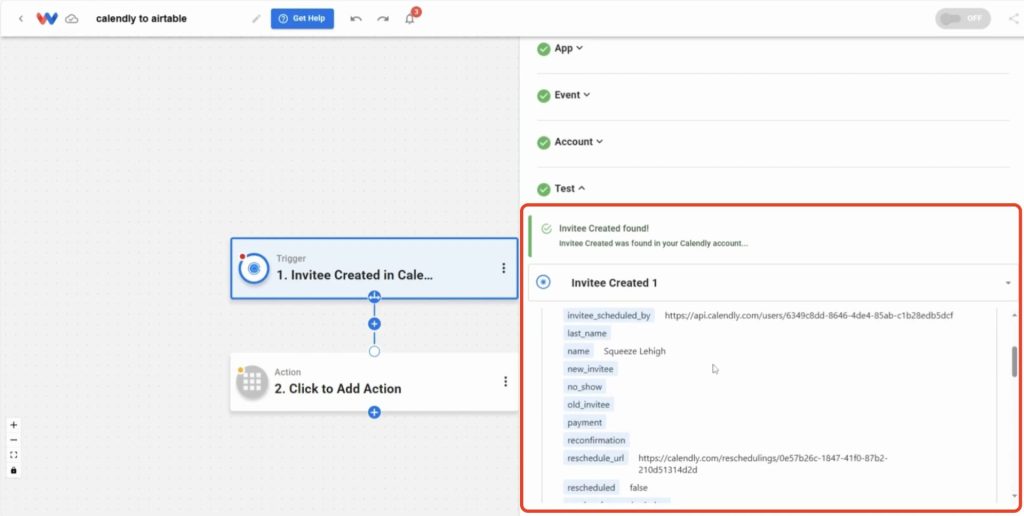Select the Invitee Created 1 radio button
Viewport: 1024px width, 516px height.
(543, 282)
